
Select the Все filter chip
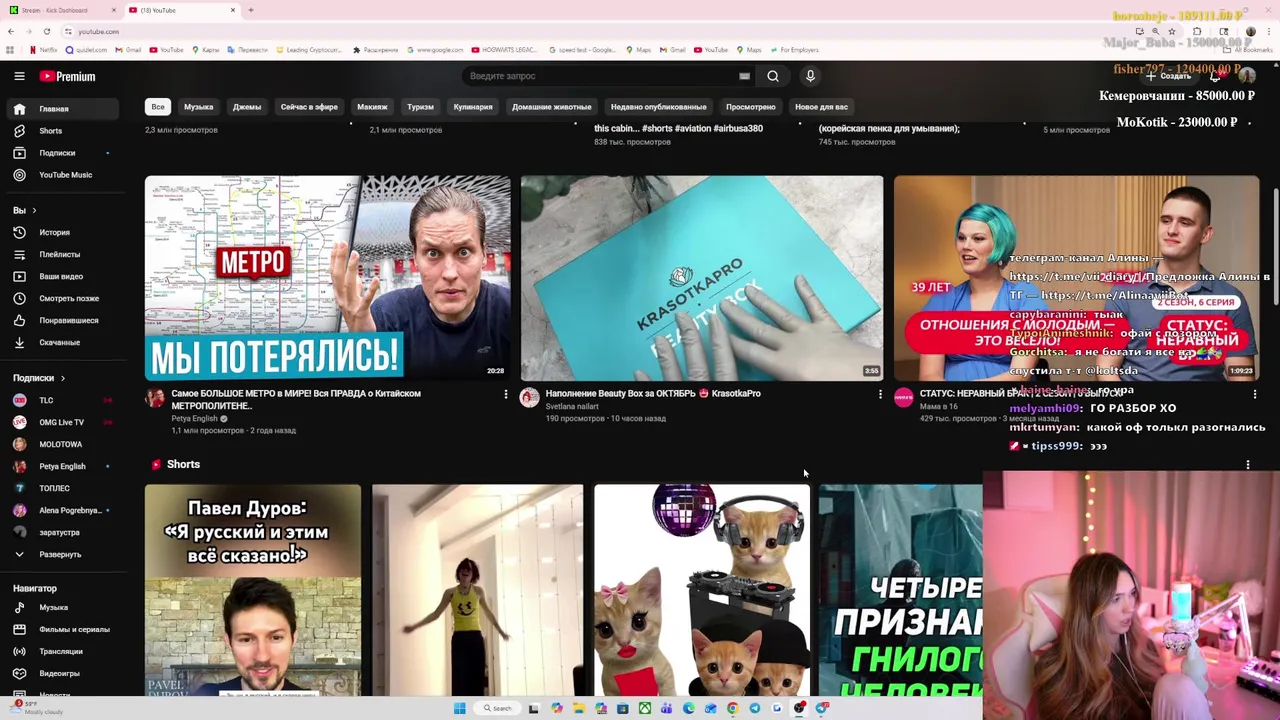coord(158,107)
